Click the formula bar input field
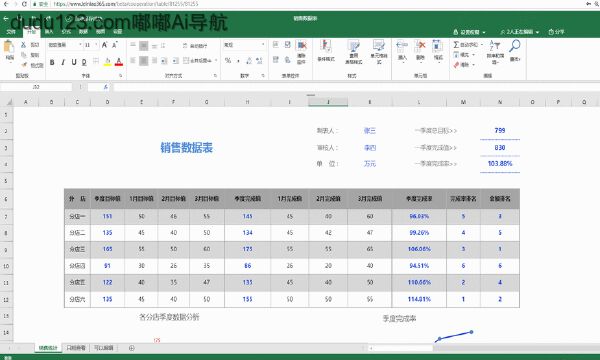Image resolution: width=600 pixels, height=360 pixels. coord(356,87)
